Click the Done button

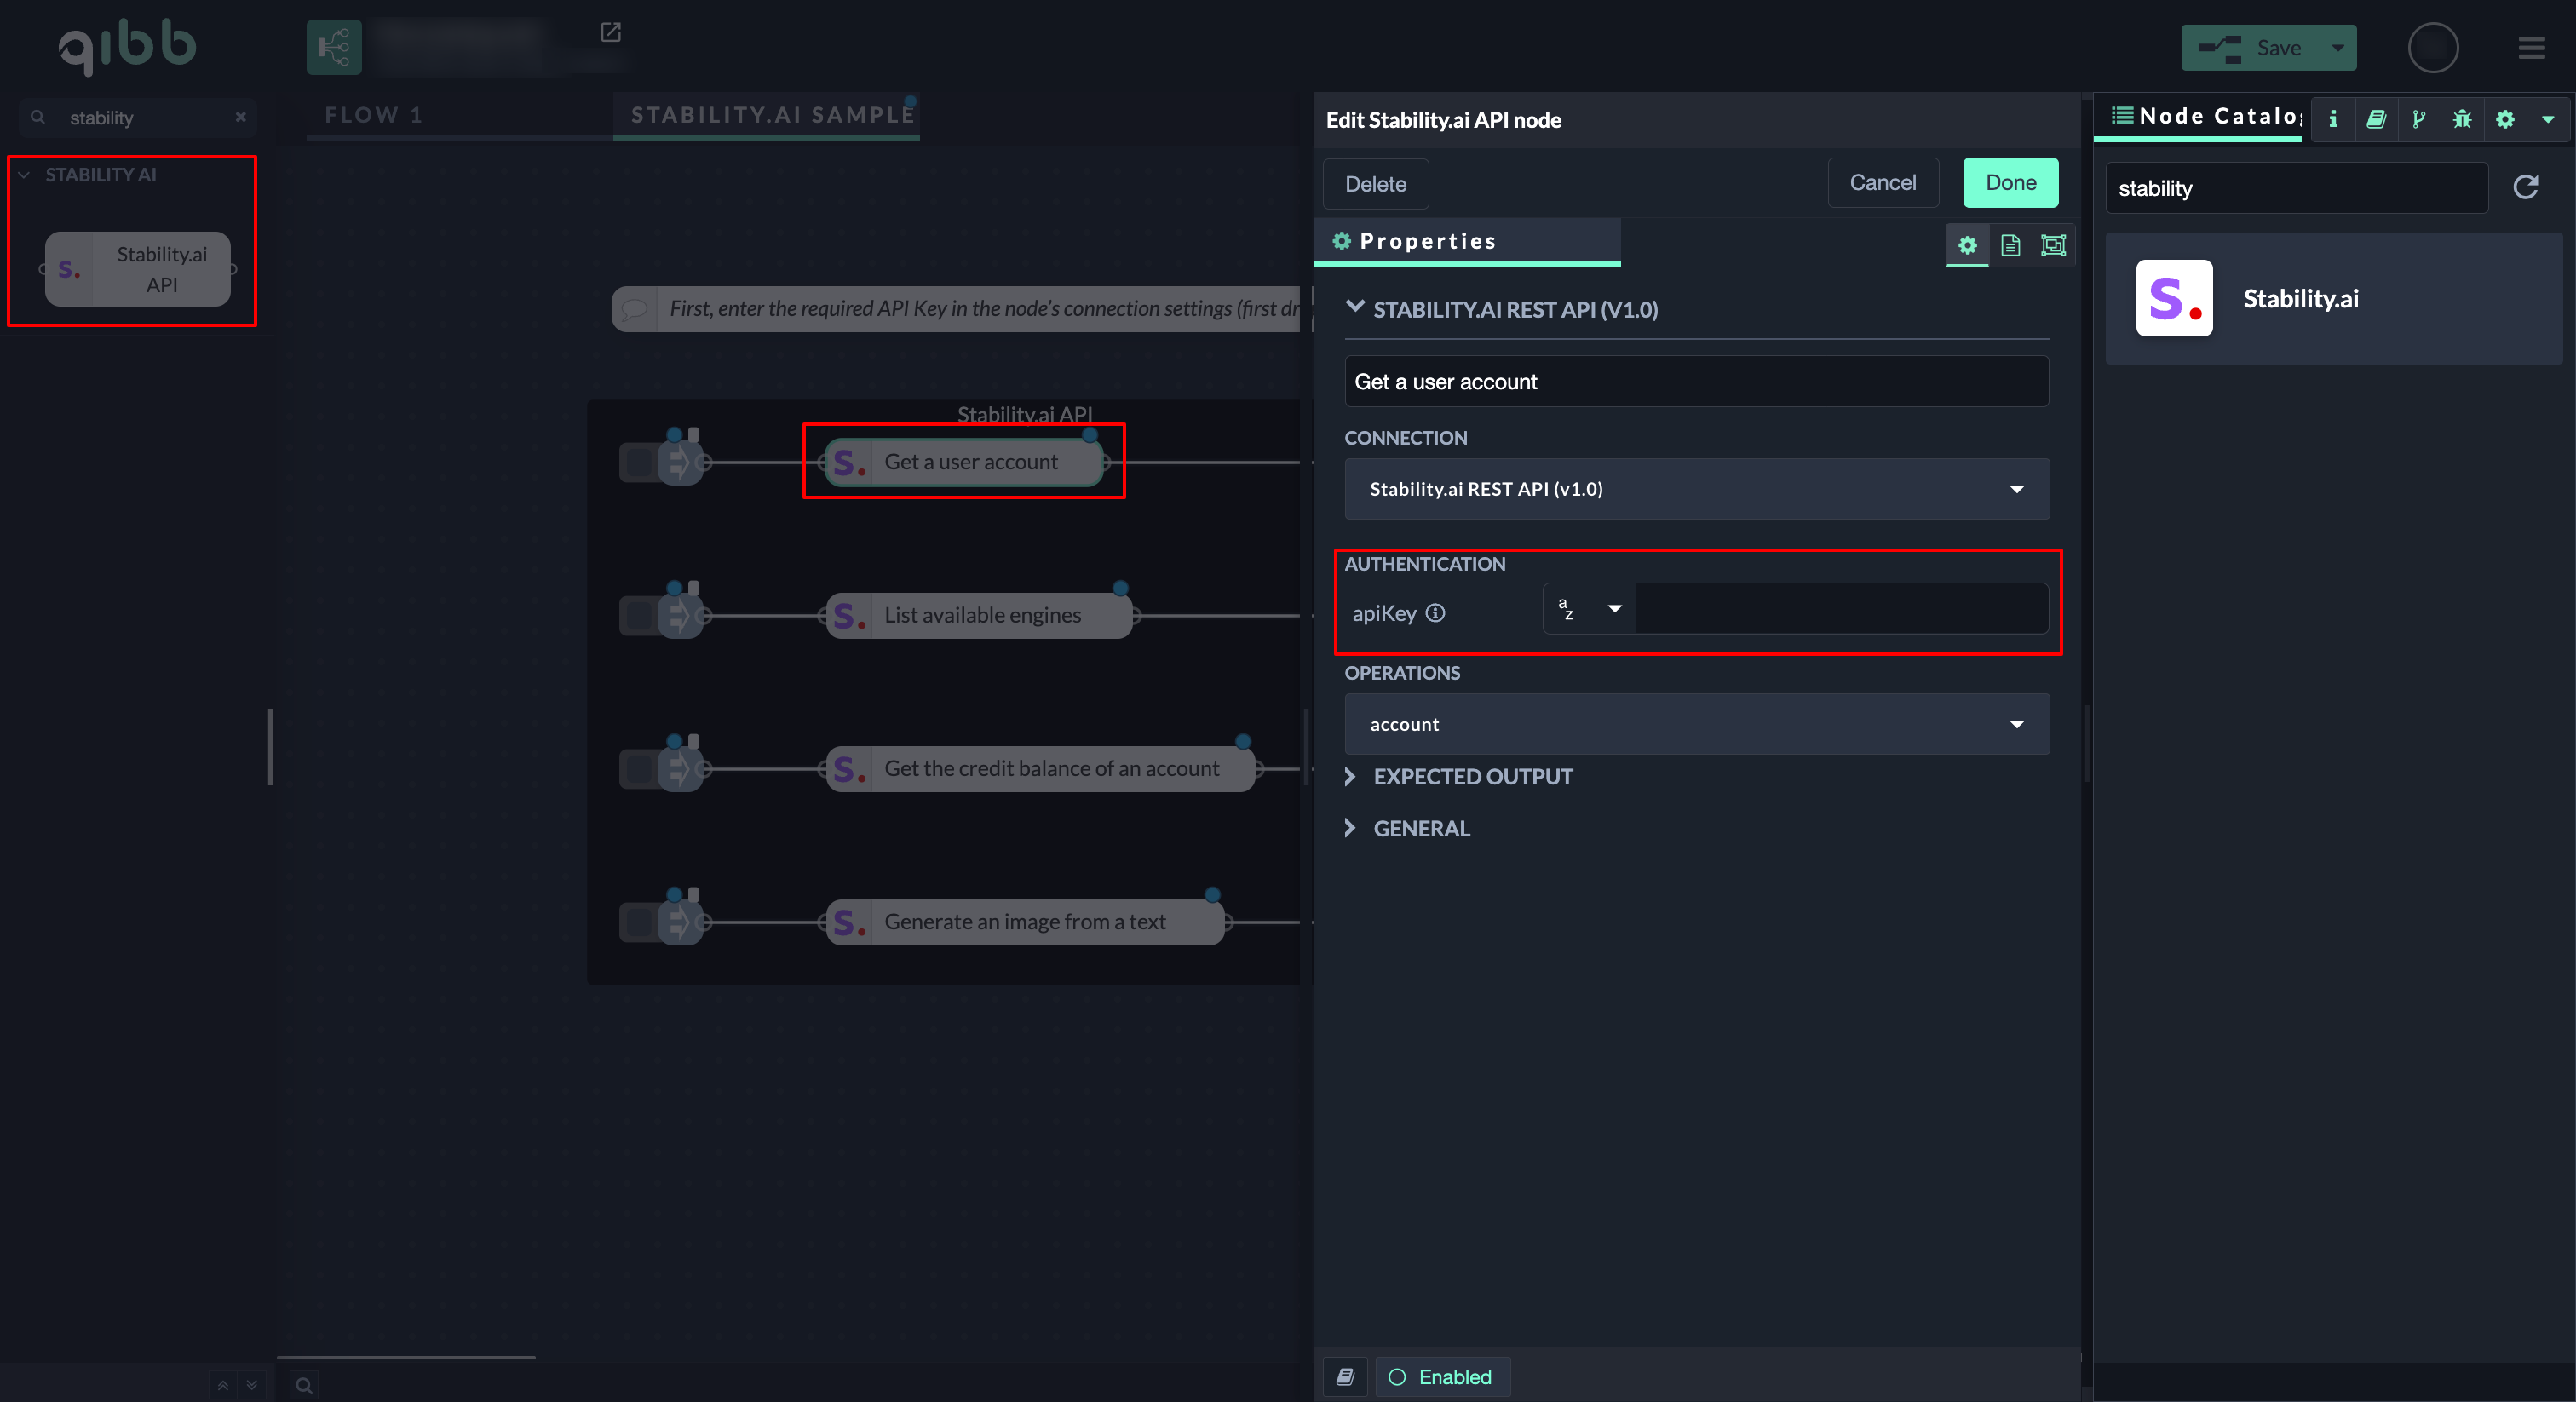(2010, 183)
